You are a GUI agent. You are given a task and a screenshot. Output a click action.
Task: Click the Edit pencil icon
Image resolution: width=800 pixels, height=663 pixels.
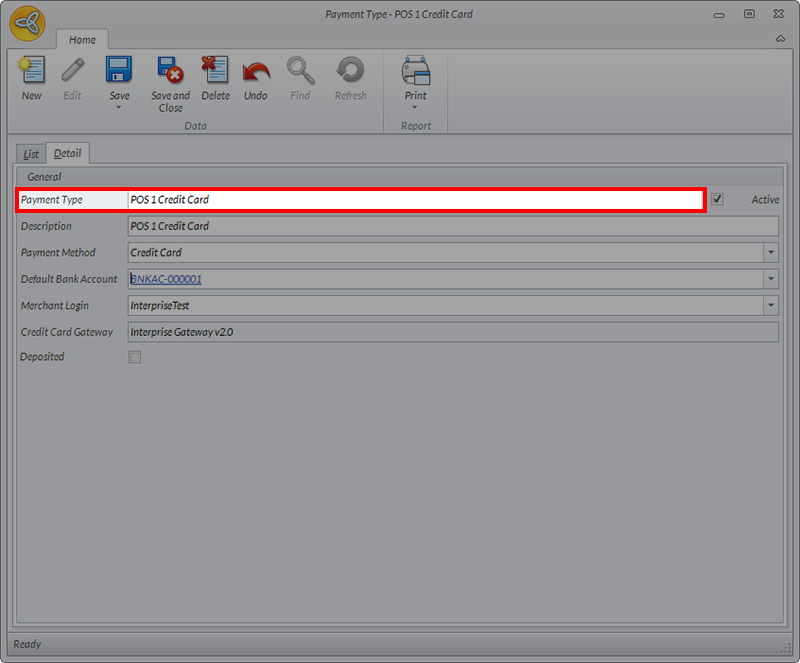73,71
